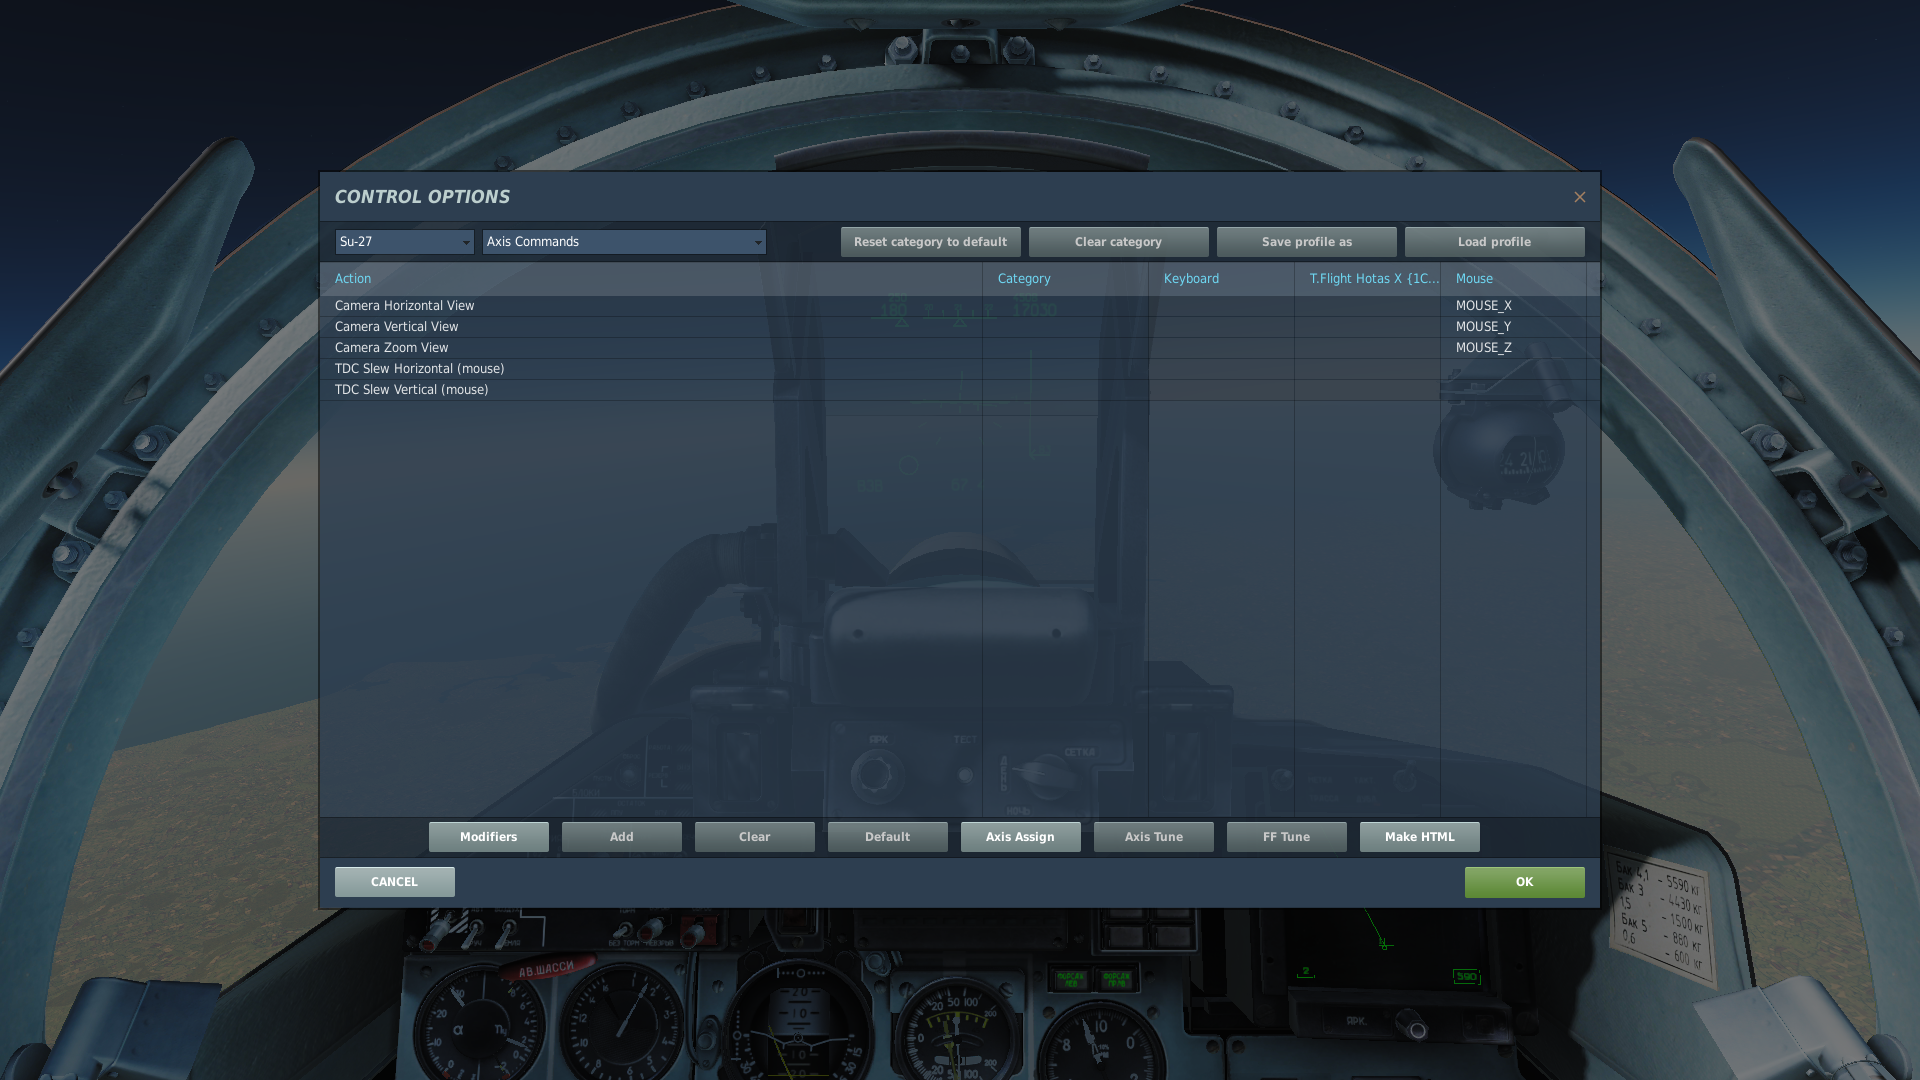
Task: Click the Mouse column header
Action: tap(1513, 279)
